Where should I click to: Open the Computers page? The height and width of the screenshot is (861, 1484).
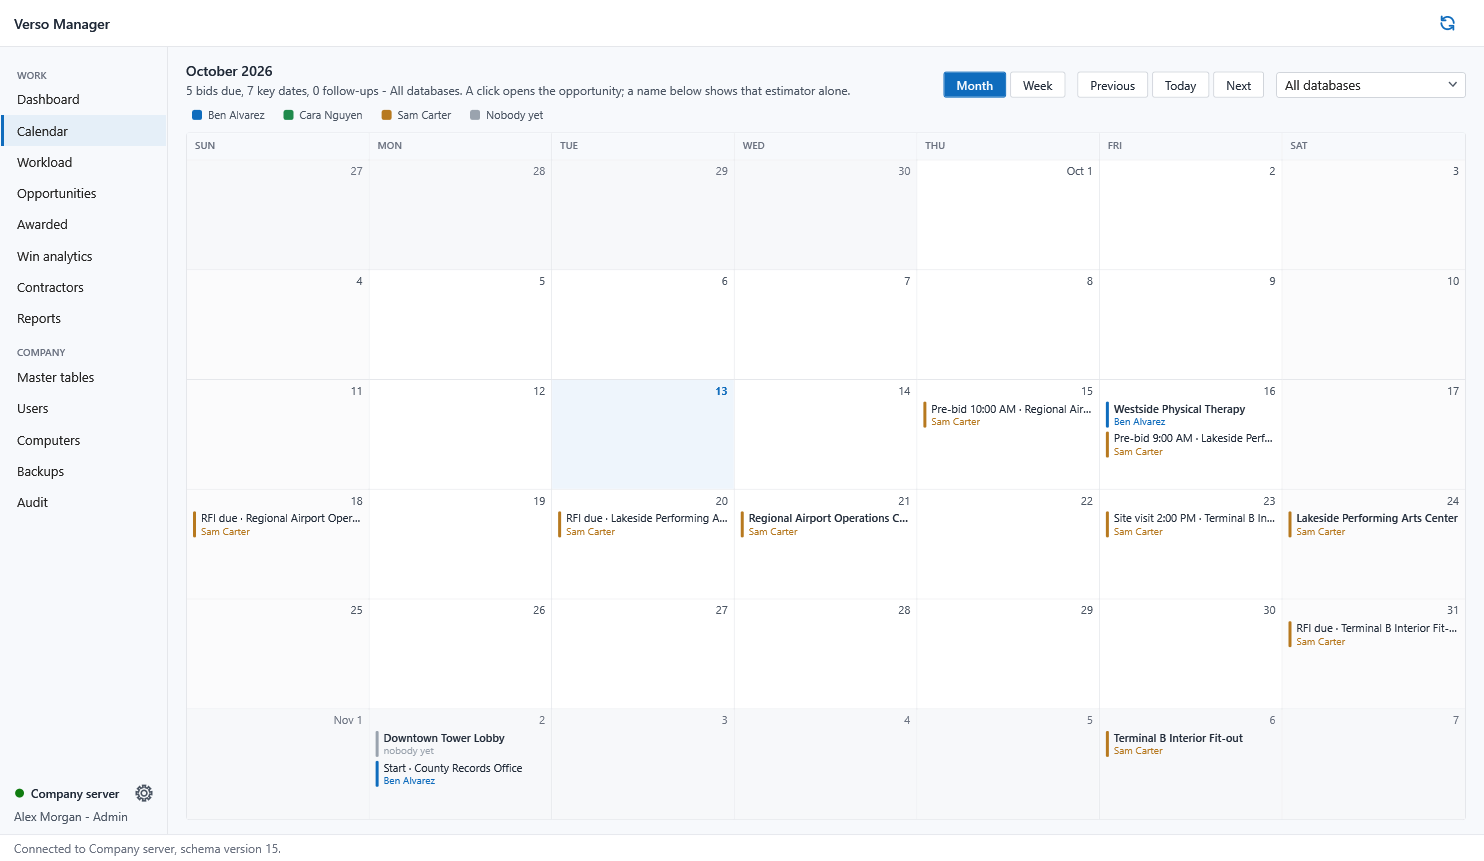[84, 440]
